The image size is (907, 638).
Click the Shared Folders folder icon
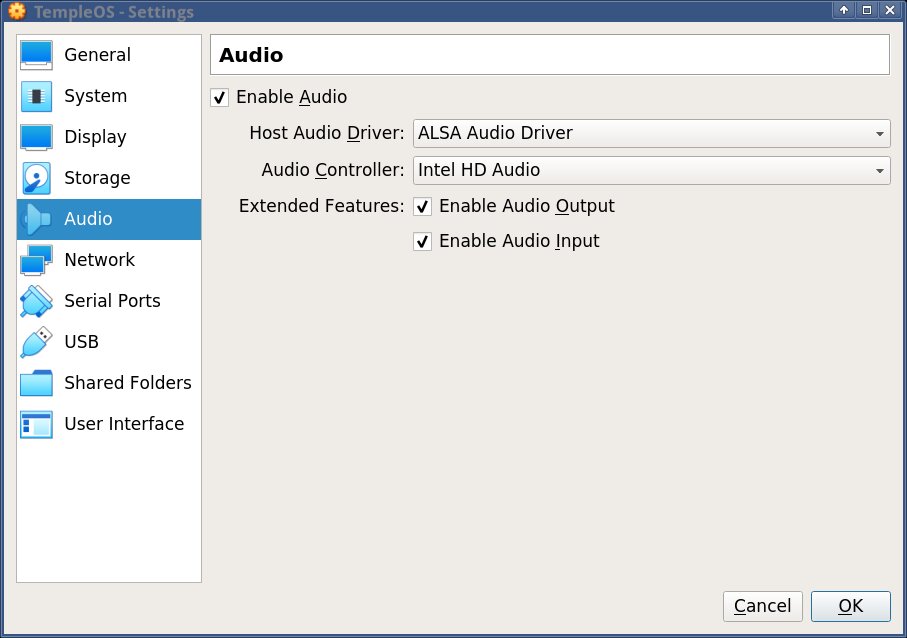(x=36, y=383)
